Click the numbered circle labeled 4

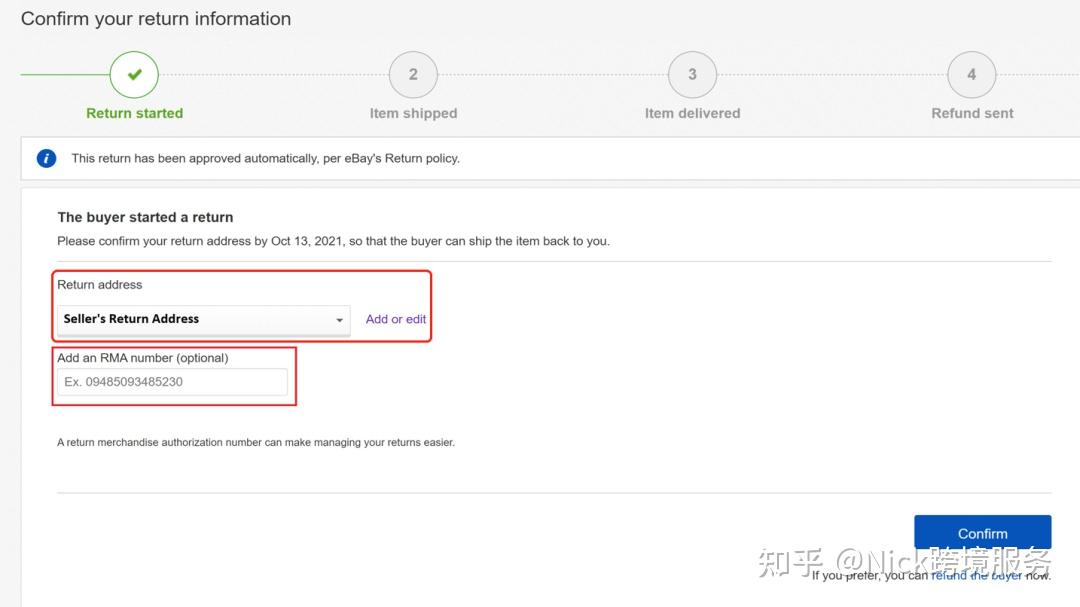(971, 74)
